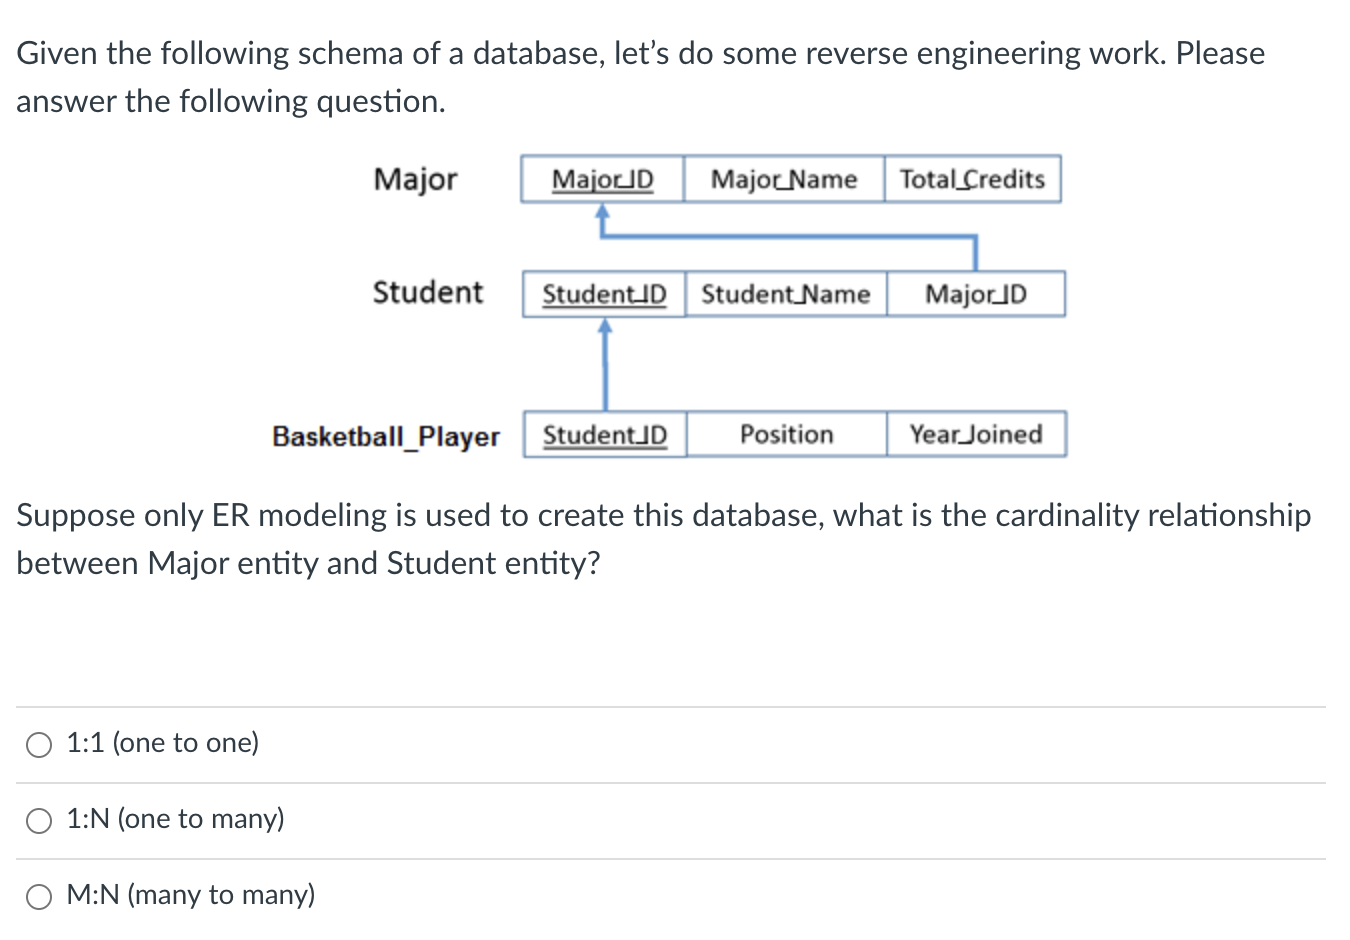1350x940 pixels.
Task: Click the arrowhead pointing up to Student table's Student_ID
Action: click(x=604, y=326)
